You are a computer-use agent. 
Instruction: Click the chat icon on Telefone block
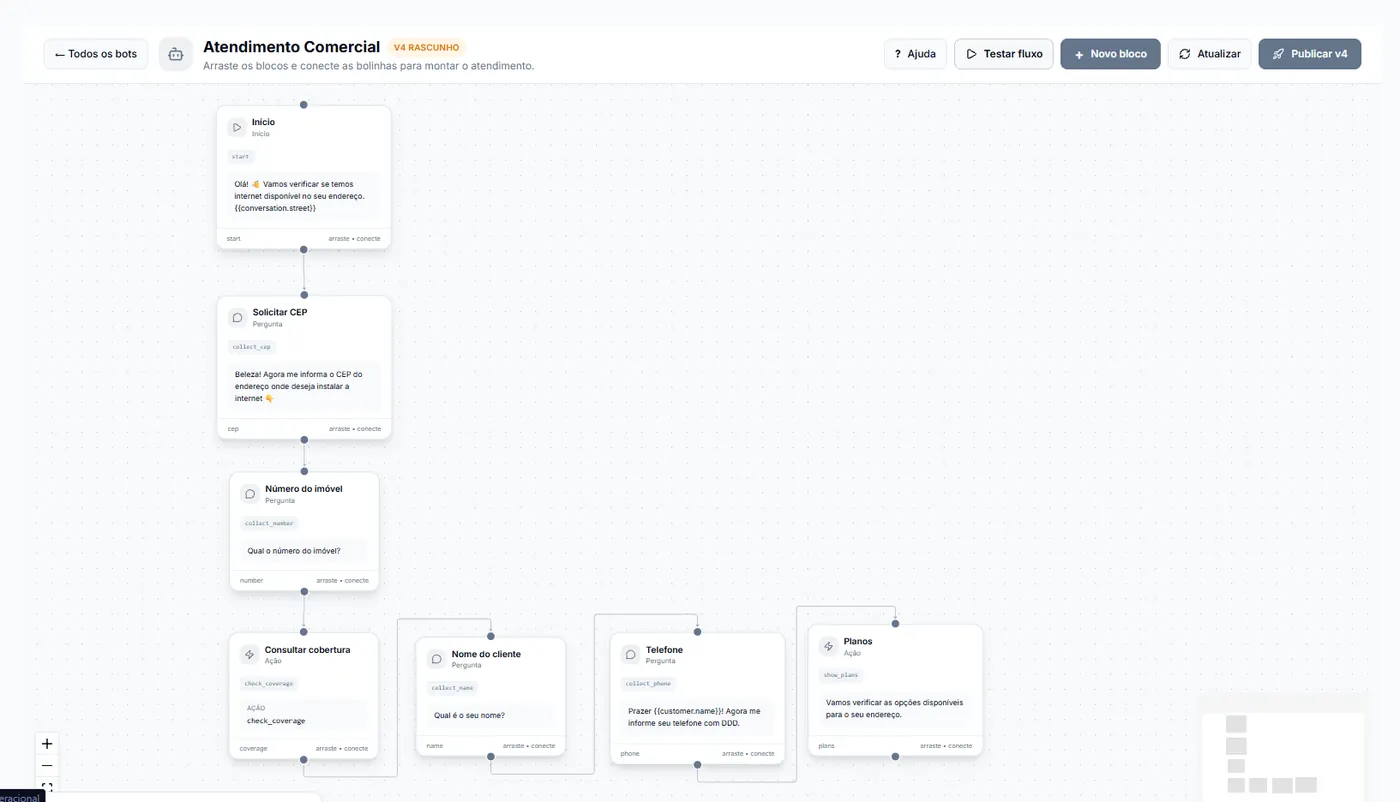point(630,654)
